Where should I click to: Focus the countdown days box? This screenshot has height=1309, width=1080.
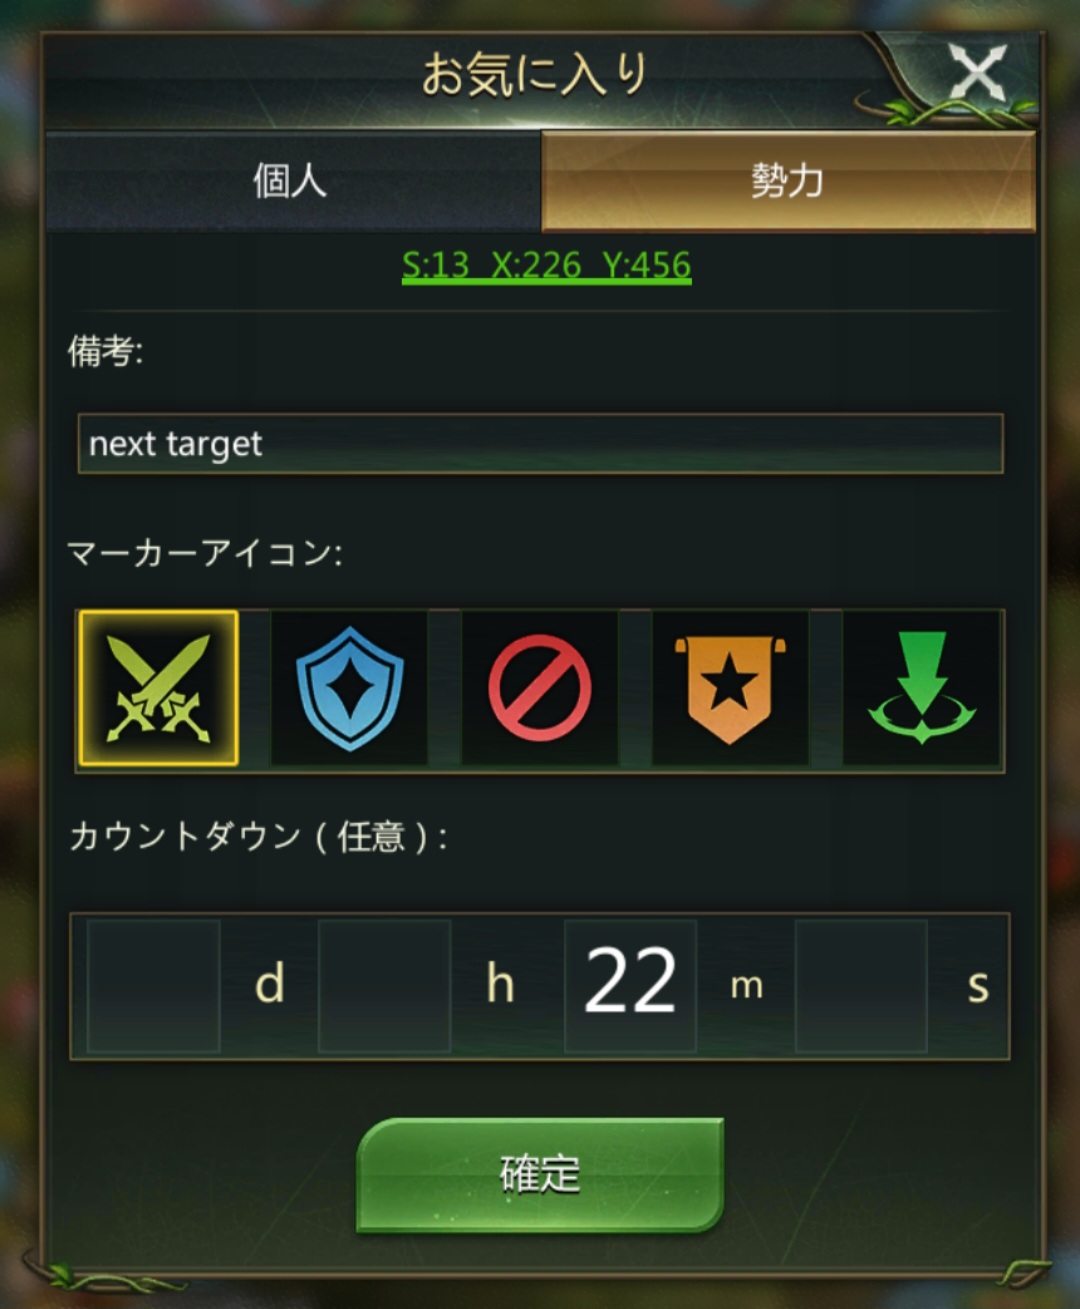tap(153, 986)
